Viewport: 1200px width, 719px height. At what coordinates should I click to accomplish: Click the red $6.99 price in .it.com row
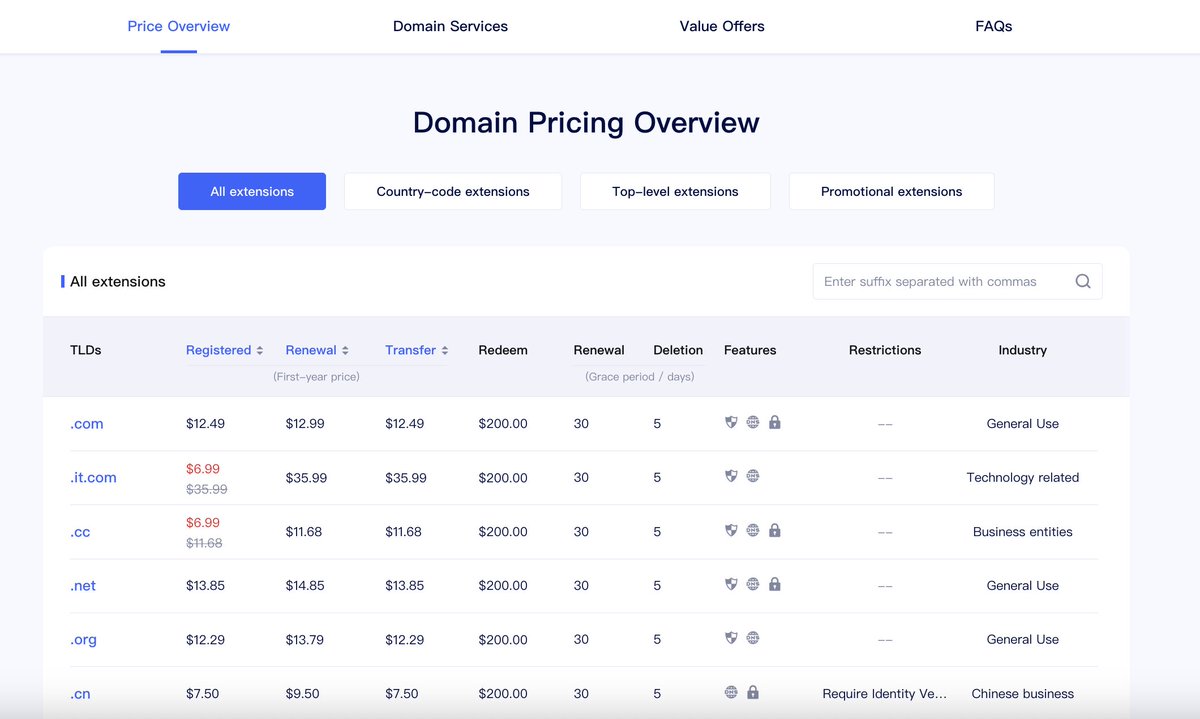pos(203,469)
